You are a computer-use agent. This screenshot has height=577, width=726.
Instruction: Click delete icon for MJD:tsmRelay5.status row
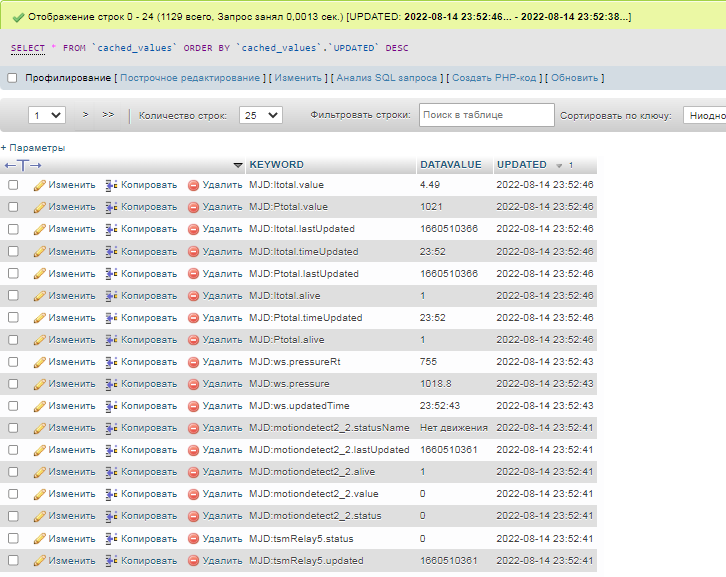pyautogui.click(x=194, y=539)
